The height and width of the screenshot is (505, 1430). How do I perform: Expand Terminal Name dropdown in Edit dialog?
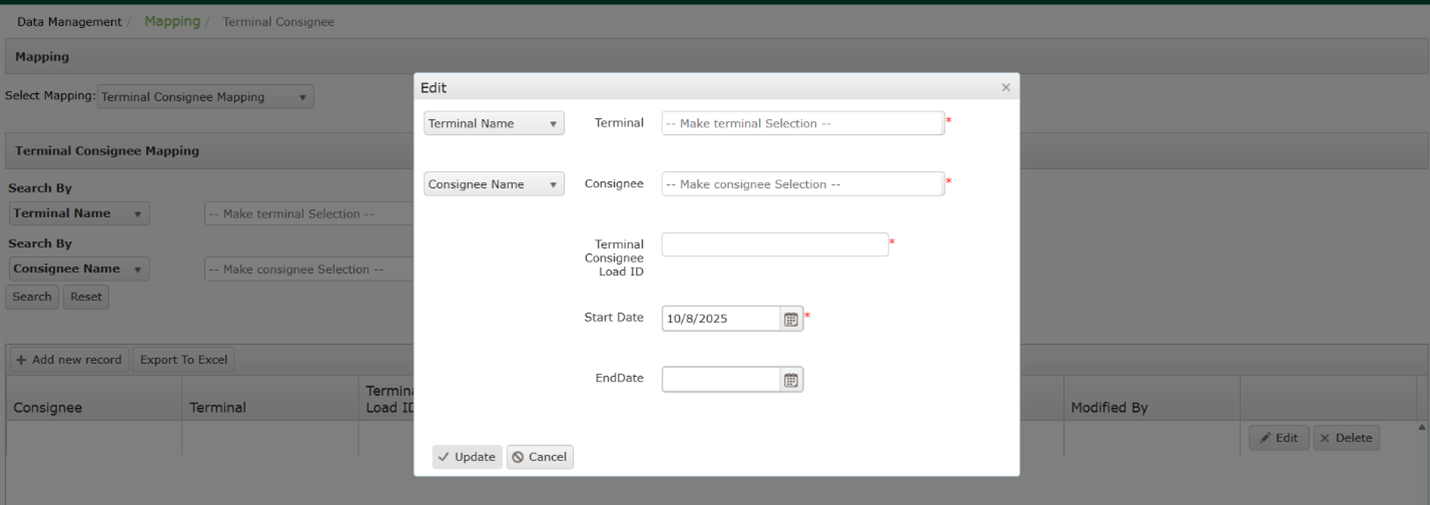494,124
